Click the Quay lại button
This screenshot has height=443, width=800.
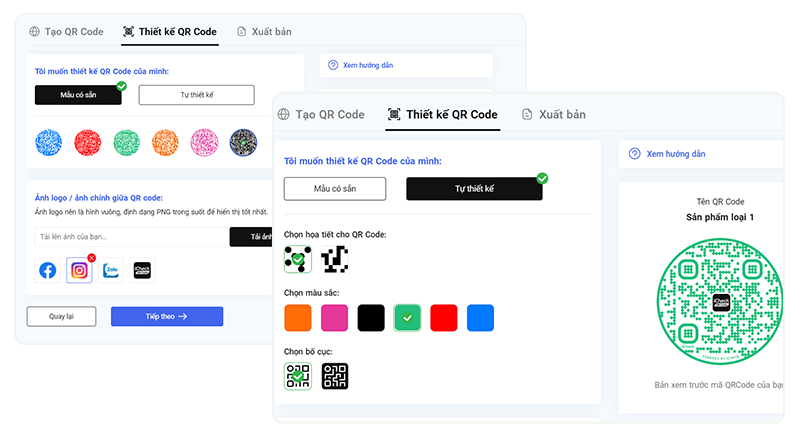click(x=61, y=316)
